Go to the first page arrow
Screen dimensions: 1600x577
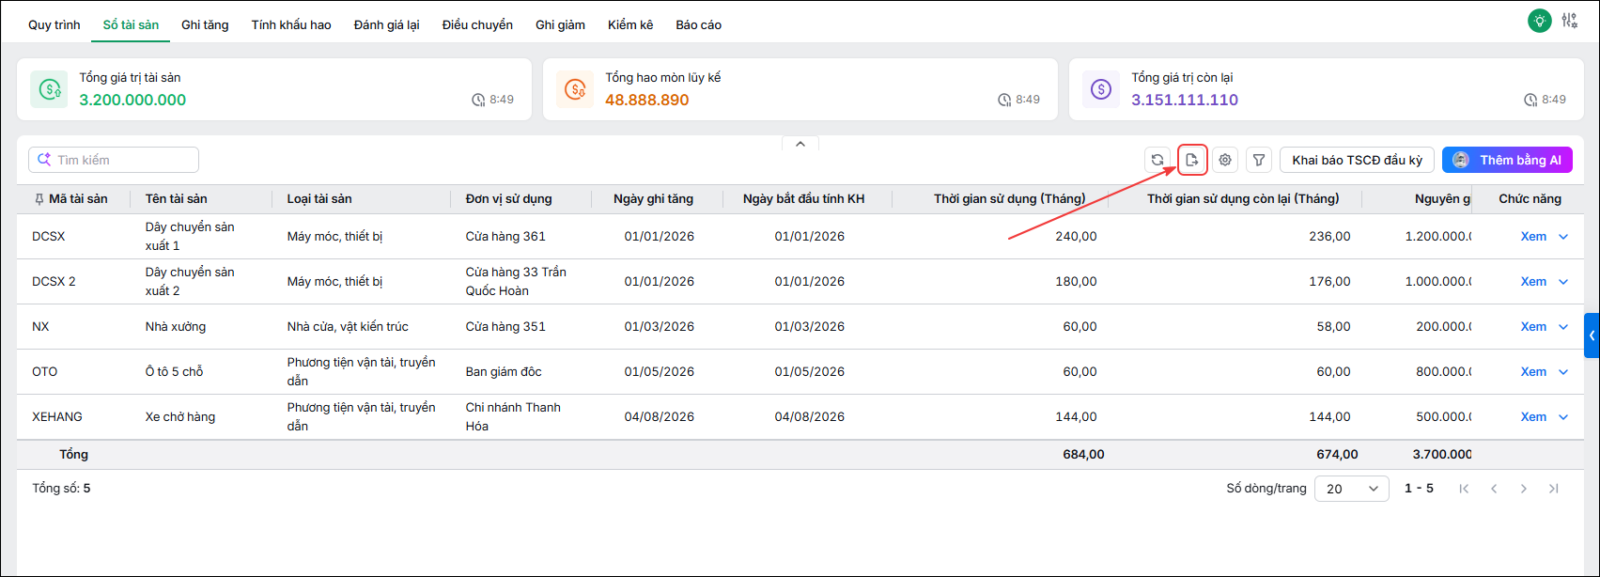[x=1464, y=489]
